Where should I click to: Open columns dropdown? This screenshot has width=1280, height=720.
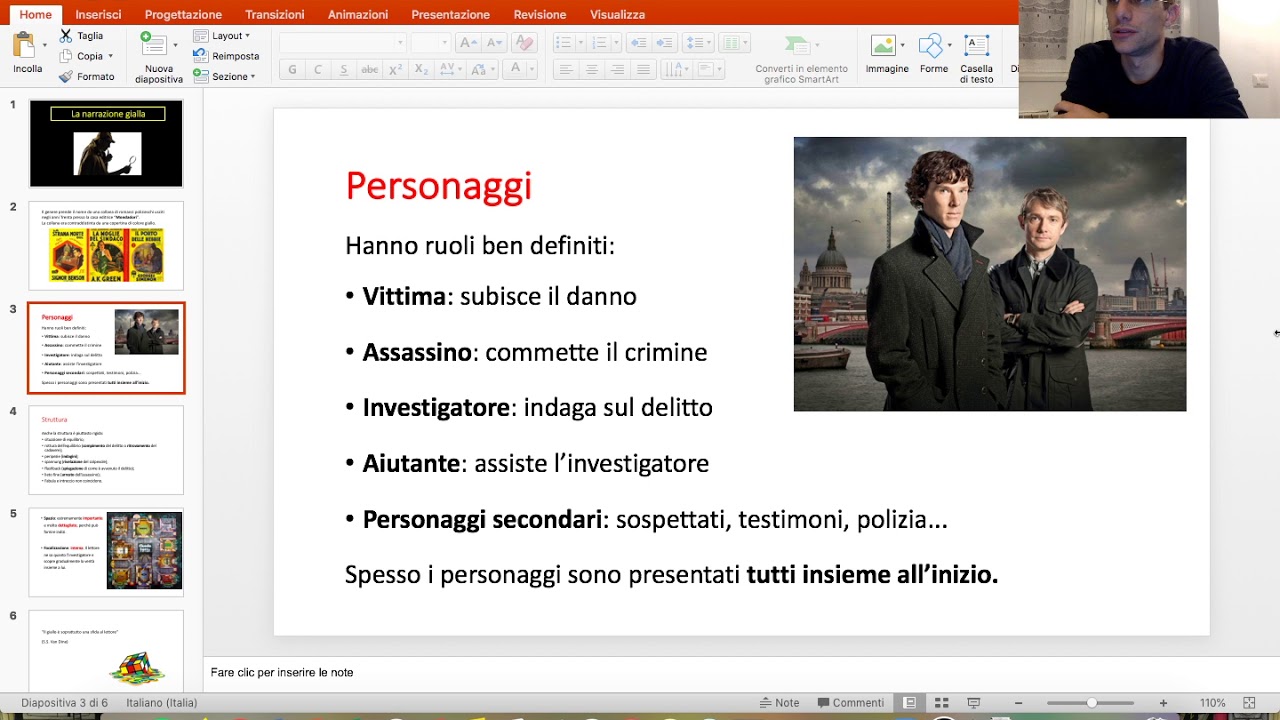[735, 43]
